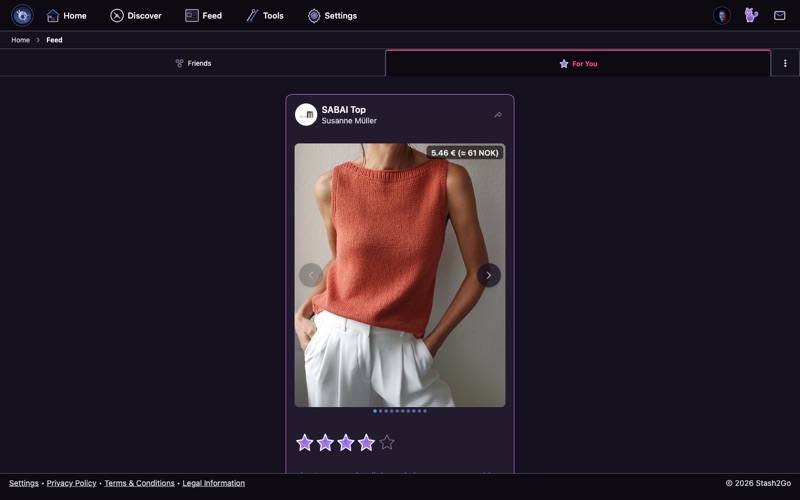Viewport: 800px width, 500px height.
Task: Open the Terms & Conditions footer link
Action: pyautogui.click(x=139, y=483)
